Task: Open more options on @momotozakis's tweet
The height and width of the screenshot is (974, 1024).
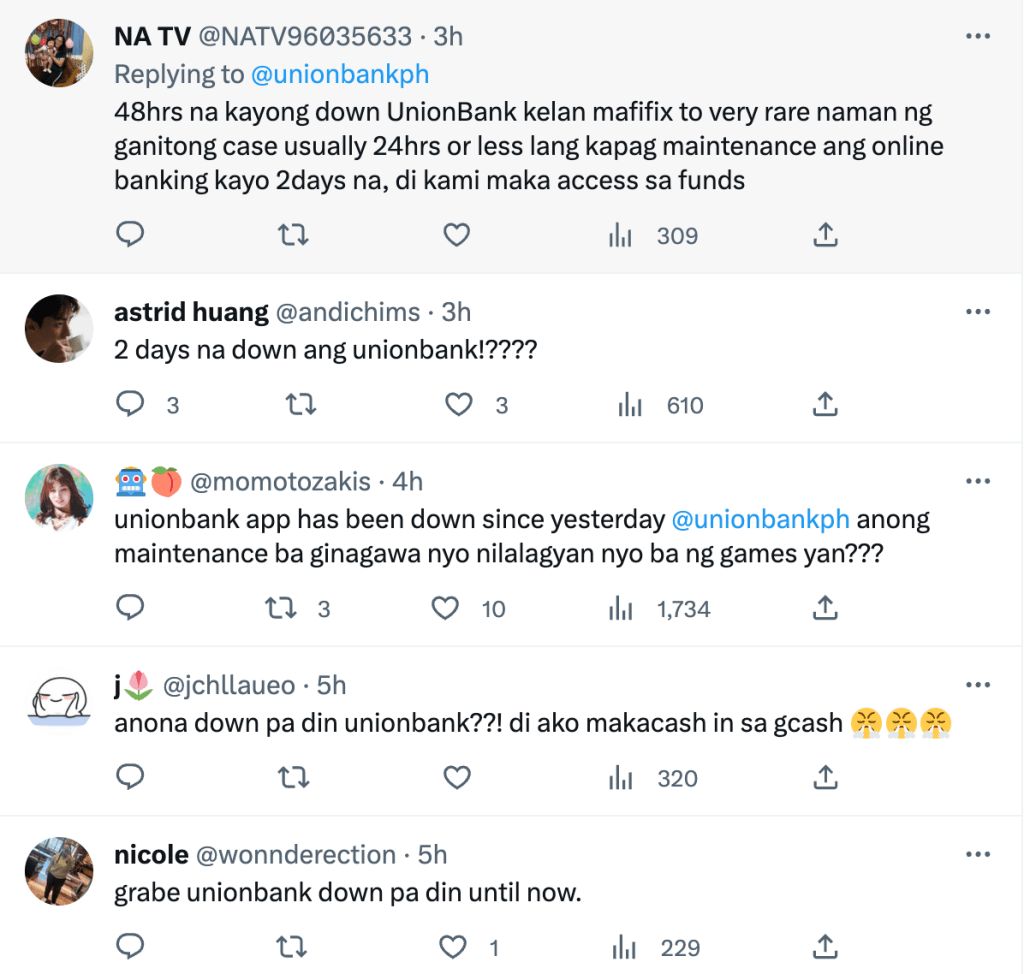Action: click(977, 482)
